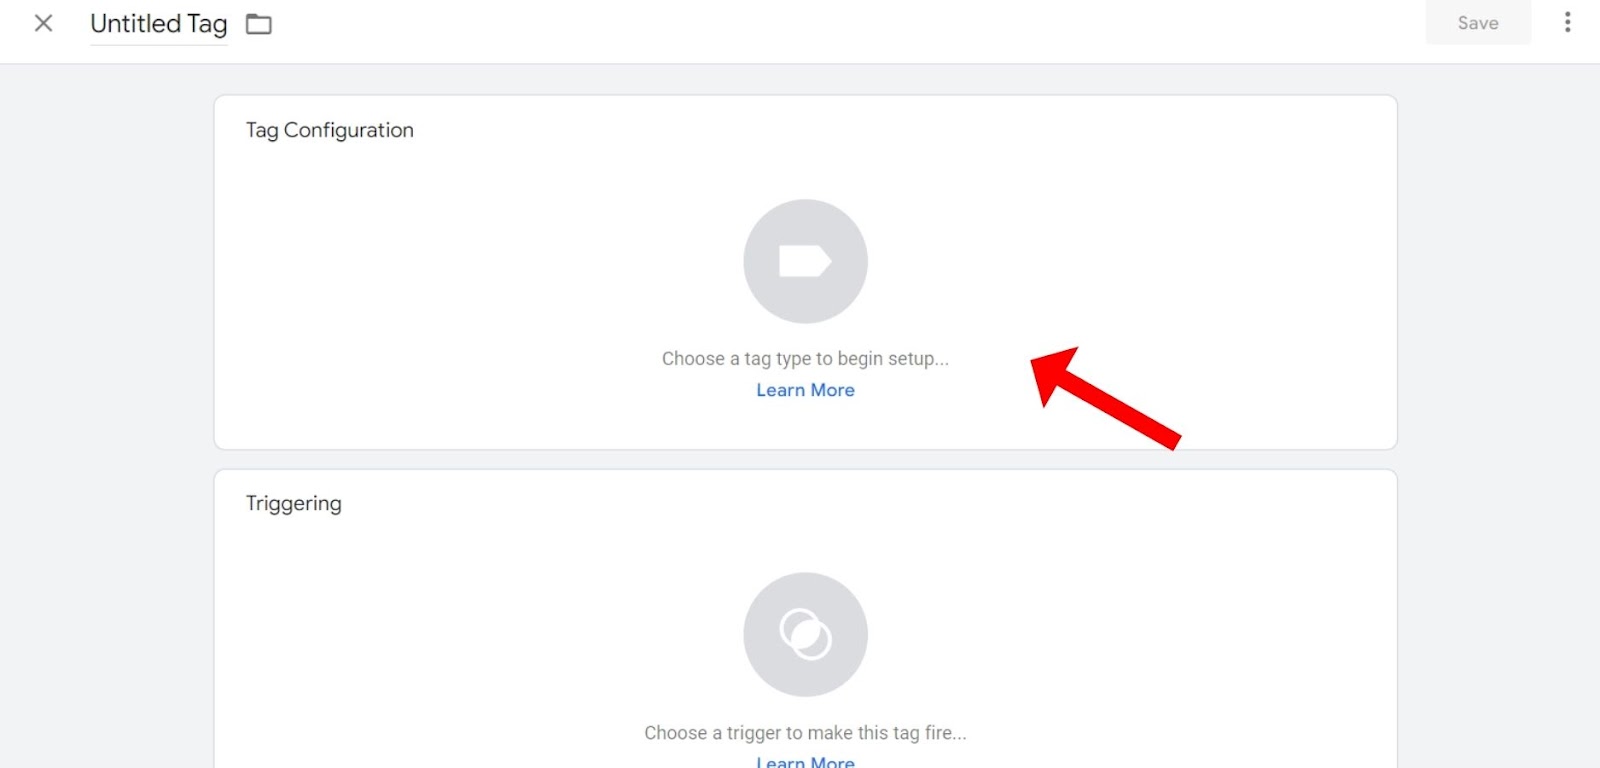
Task: Open Learn More link under Tag Configuration
Action: tap(805, 390)
